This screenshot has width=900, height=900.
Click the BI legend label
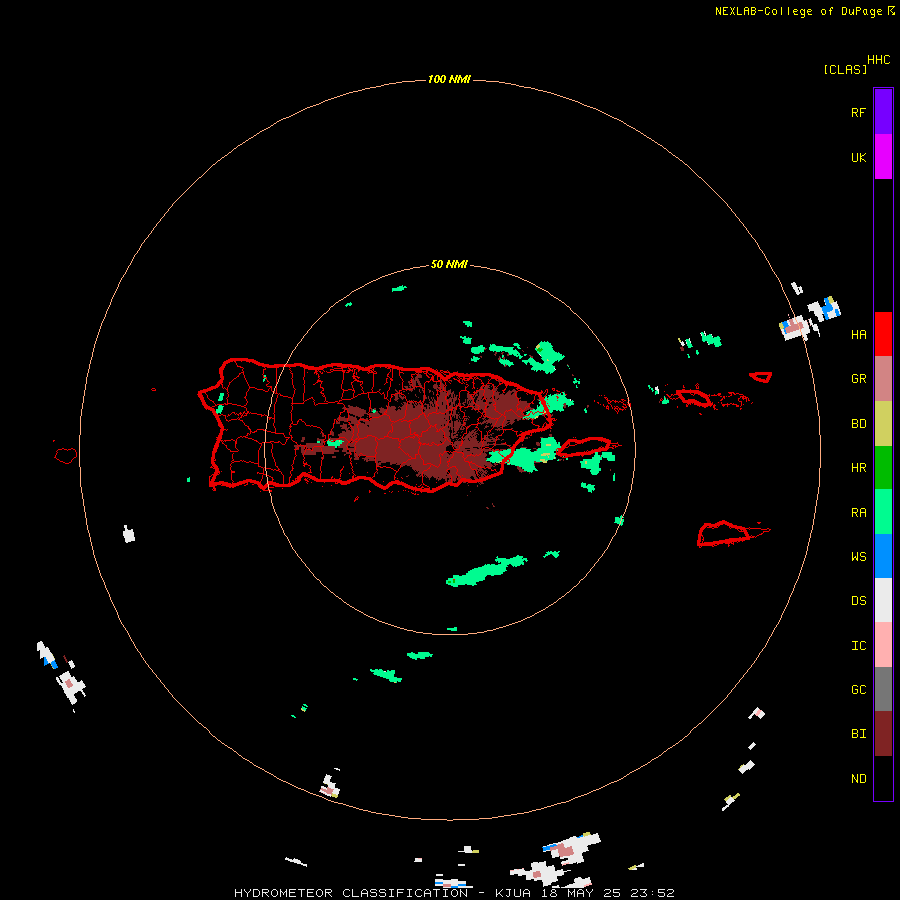[x=859, y=734]
